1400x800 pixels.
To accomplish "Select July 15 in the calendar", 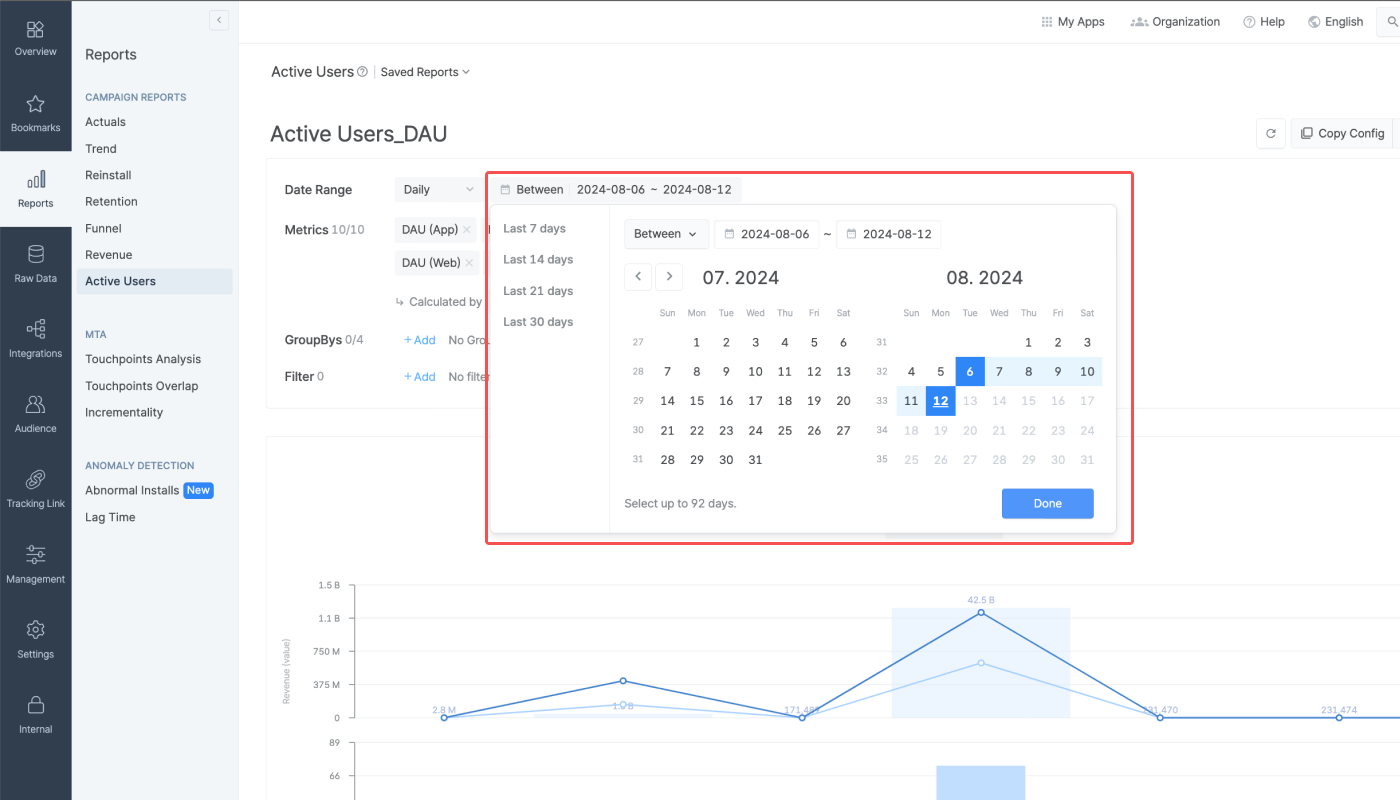I will (697, 401).
